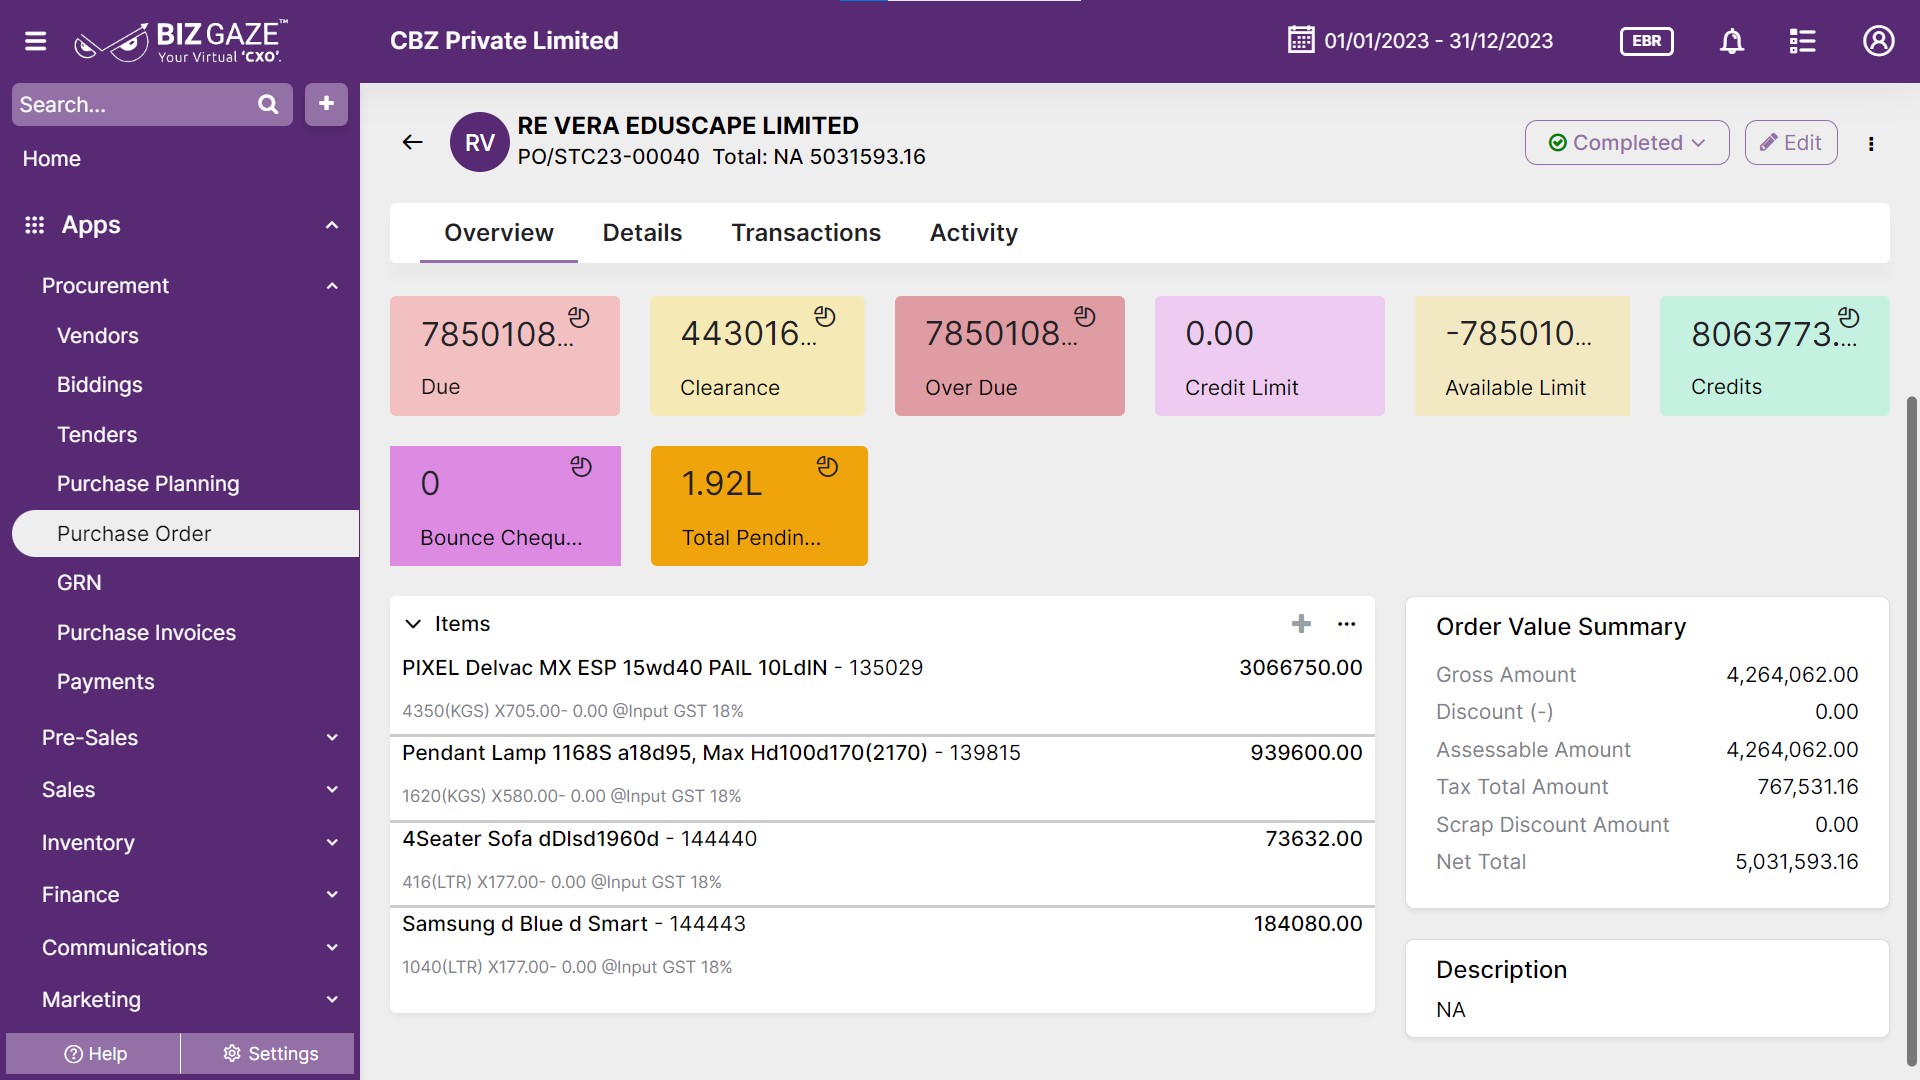Open Vendors in sidebar
This screenshot has height=1080, width=1920.
pyautogui.click(x=98, y=336)
